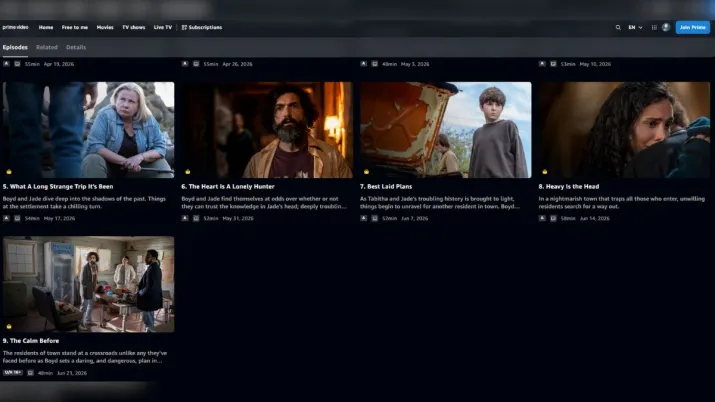Click the age rating icon beside May 10, 2026
Viewport: 715px width, 402px height.
(542, 64)
